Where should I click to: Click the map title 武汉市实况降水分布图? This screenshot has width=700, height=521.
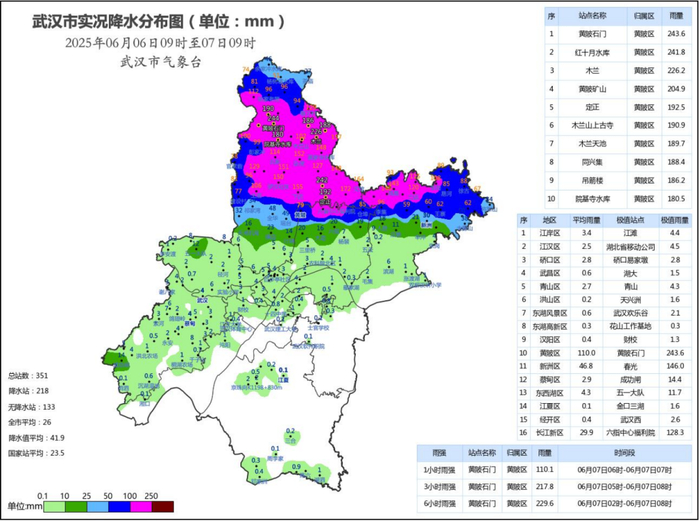tap(108, 21)
